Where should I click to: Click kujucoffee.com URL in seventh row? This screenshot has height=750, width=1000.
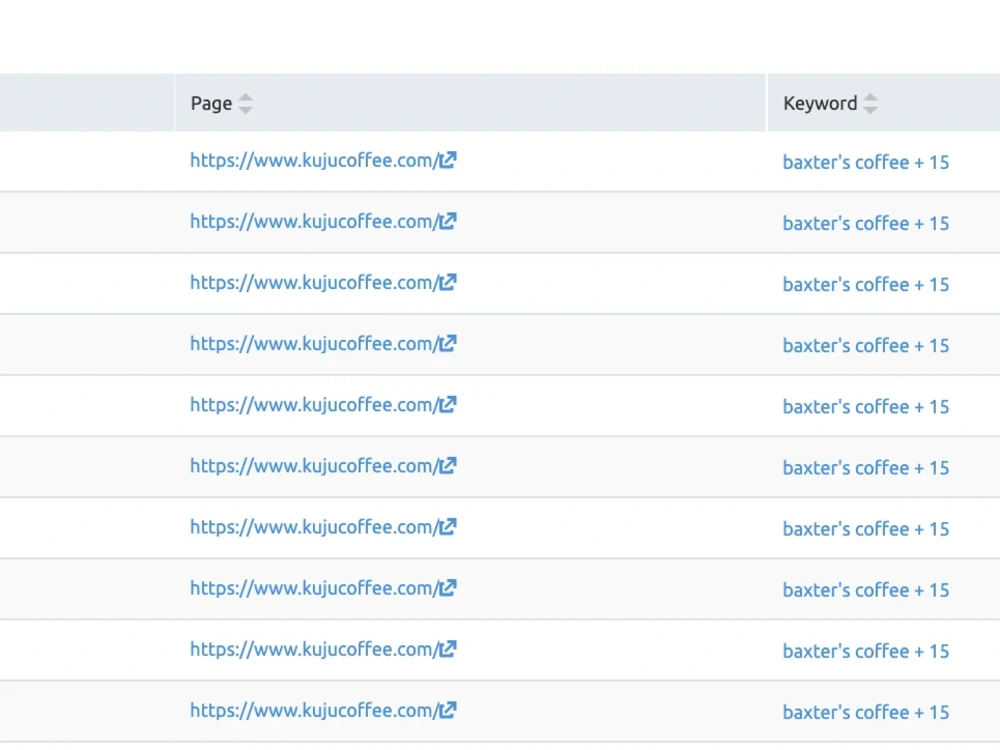click(314, 528)
